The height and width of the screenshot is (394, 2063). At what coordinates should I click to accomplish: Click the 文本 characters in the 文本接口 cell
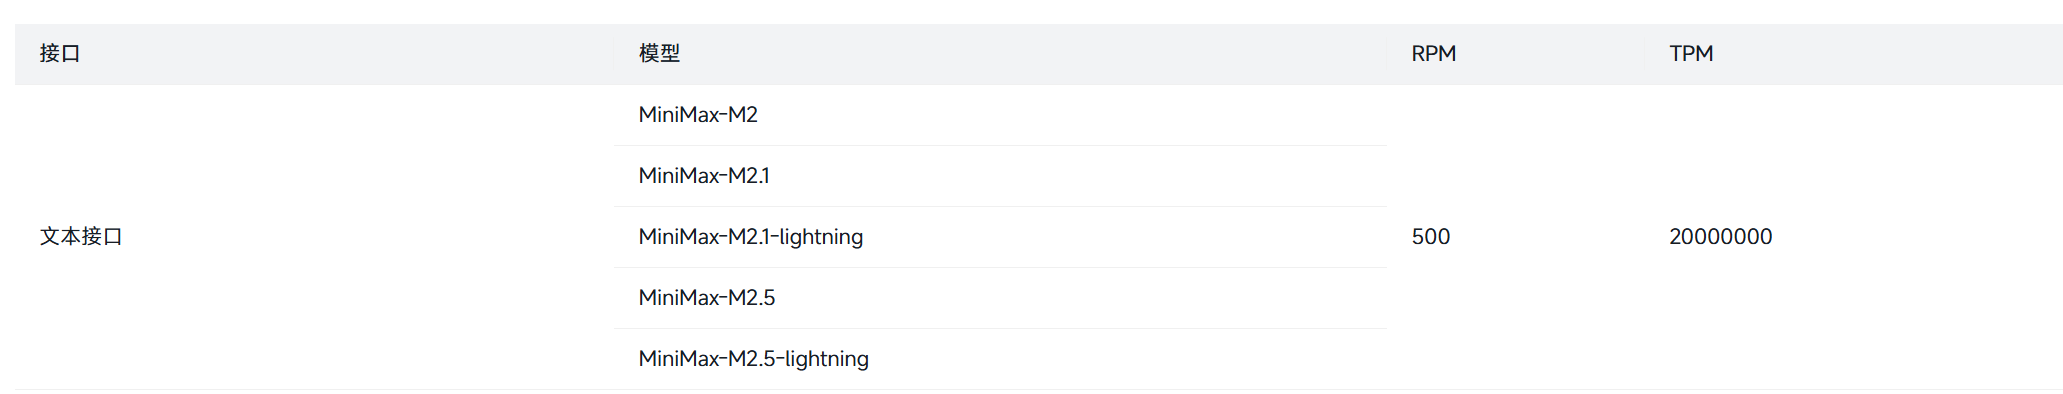[60, 237]
